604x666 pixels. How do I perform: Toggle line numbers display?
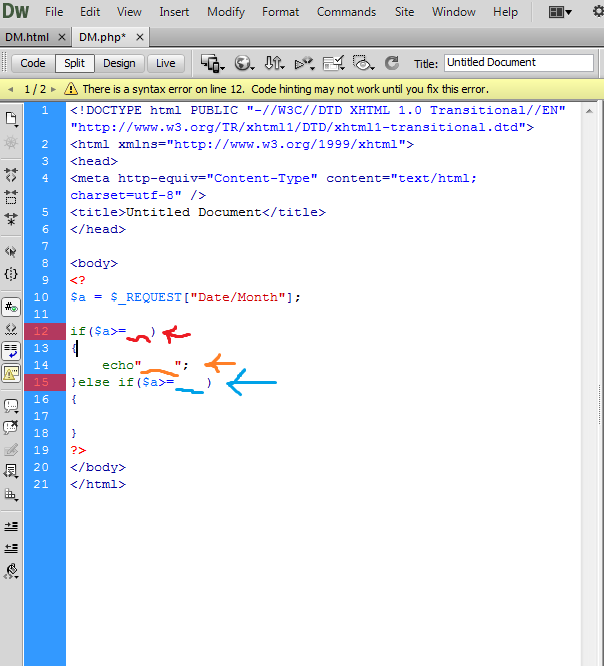tap(11, 307)
